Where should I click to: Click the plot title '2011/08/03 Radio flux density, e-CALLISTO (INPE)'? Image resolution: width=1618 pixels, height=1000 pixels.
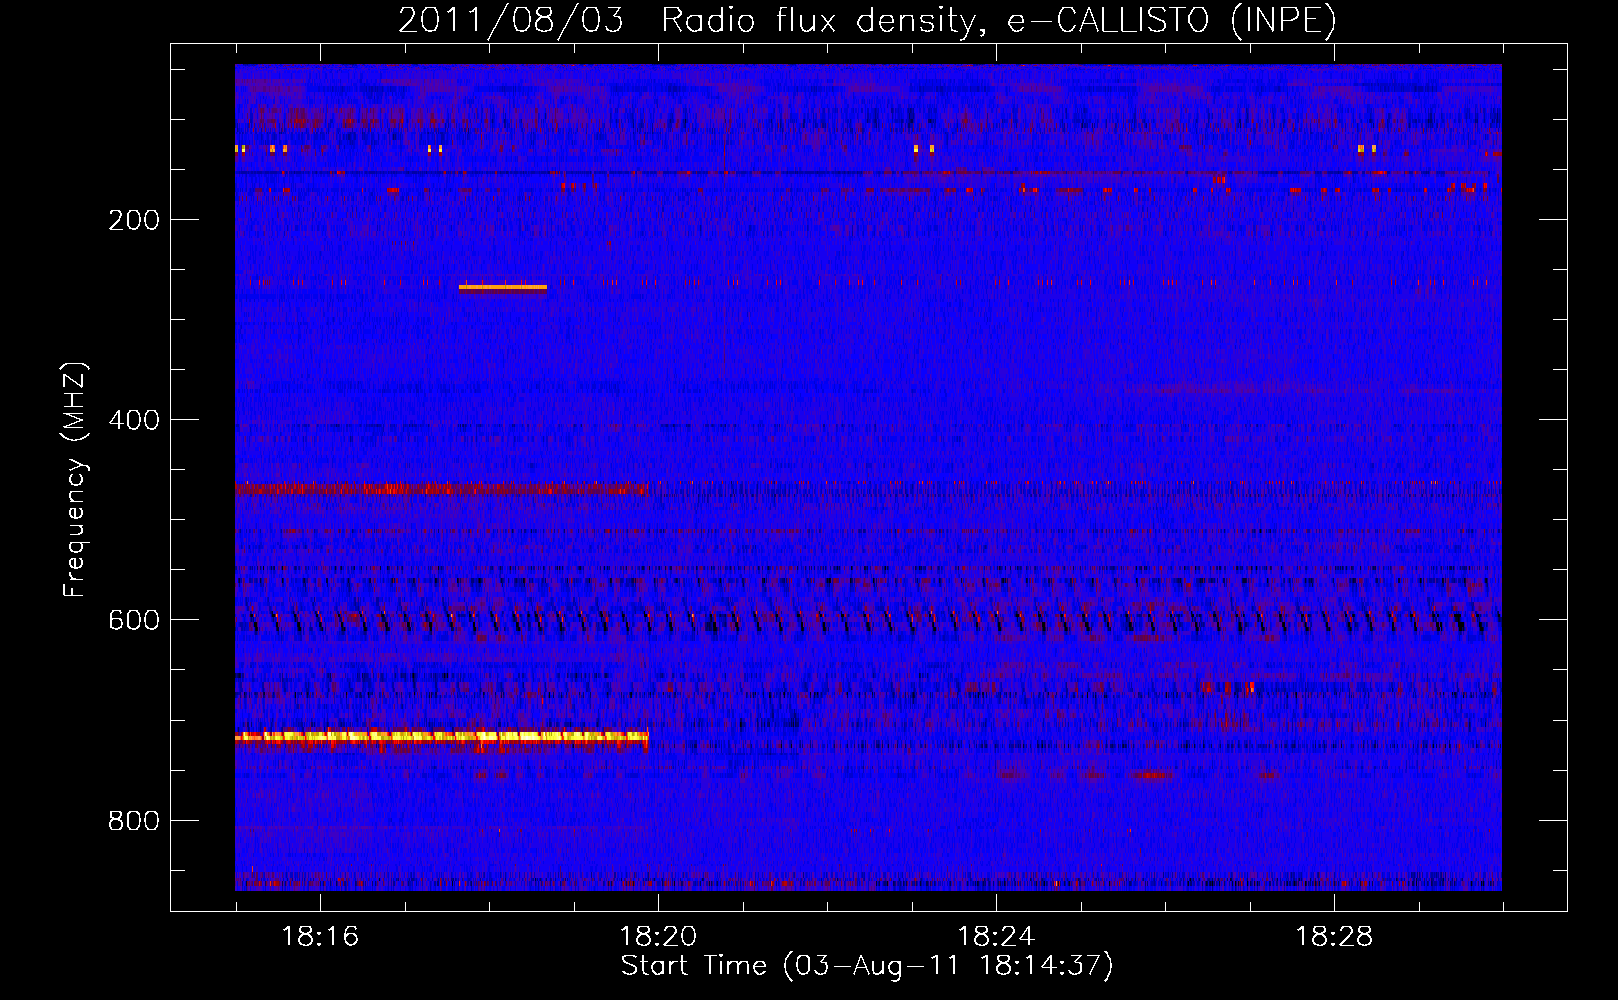tap(867, 20)
